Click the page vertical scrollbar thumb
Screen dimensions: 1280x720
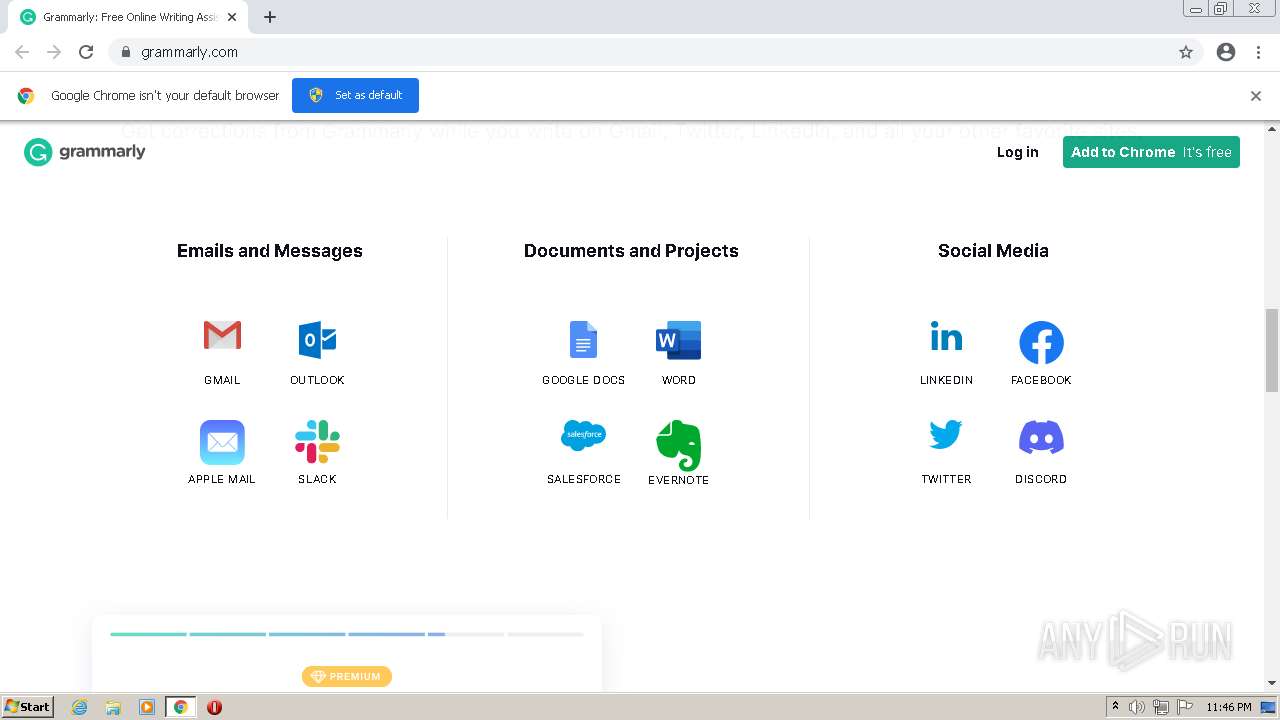(x=1272, y=350)
